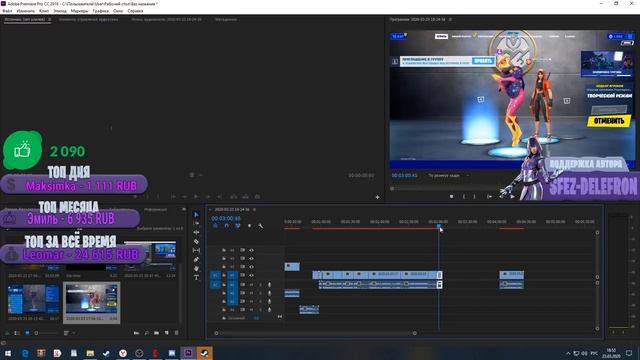Open the Окно menu
The width and height of the screenshot is (640, 360).
[118, 11]
